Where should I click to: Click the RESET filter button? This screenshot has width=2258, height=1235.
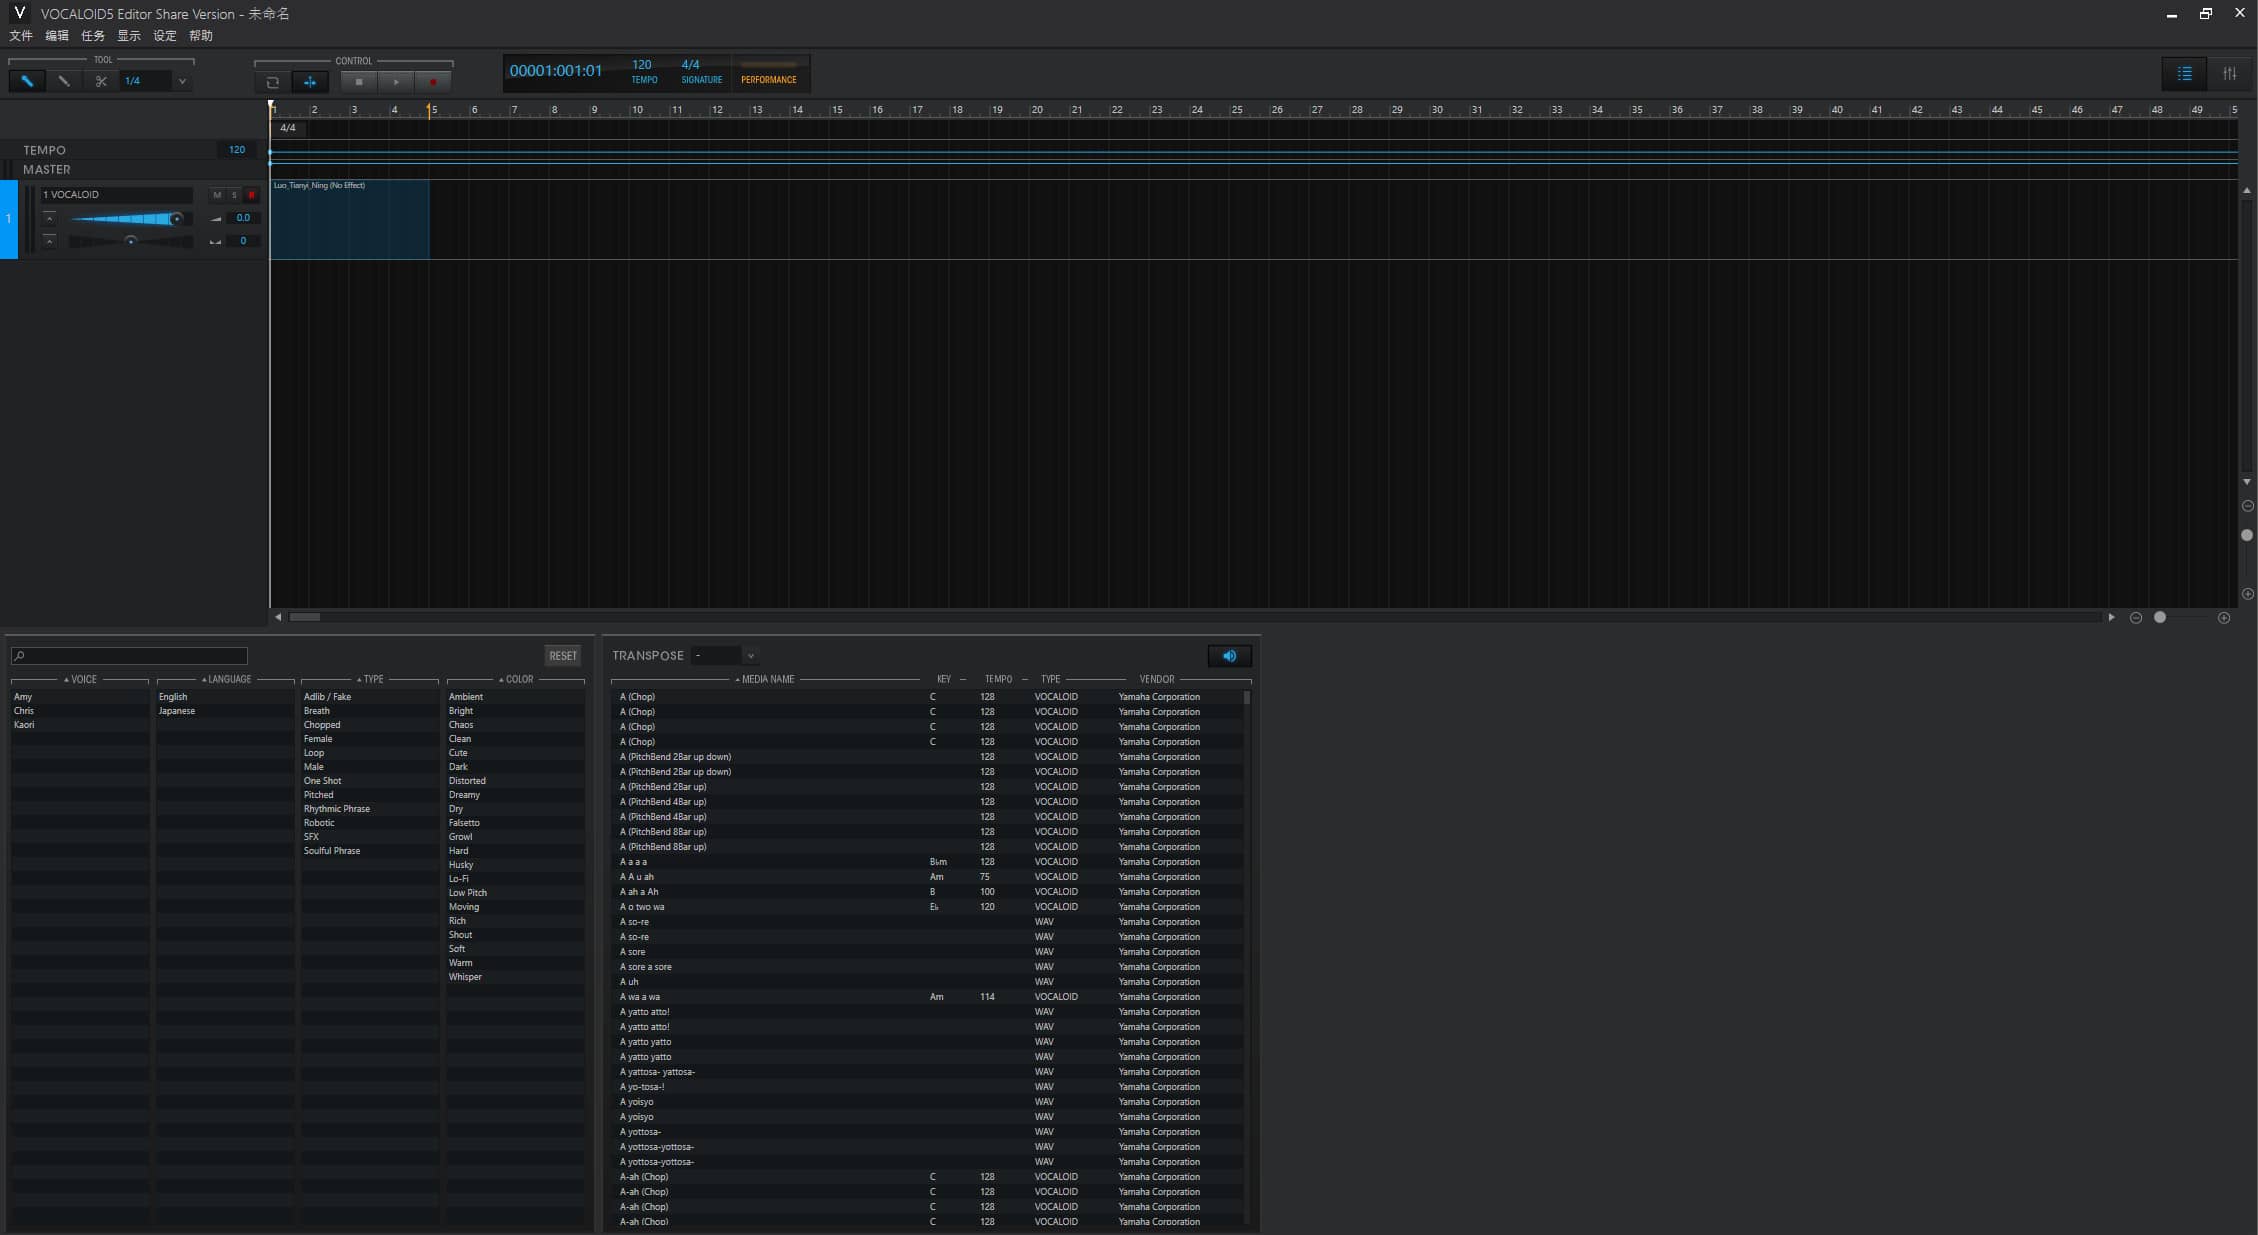[563, 656]
